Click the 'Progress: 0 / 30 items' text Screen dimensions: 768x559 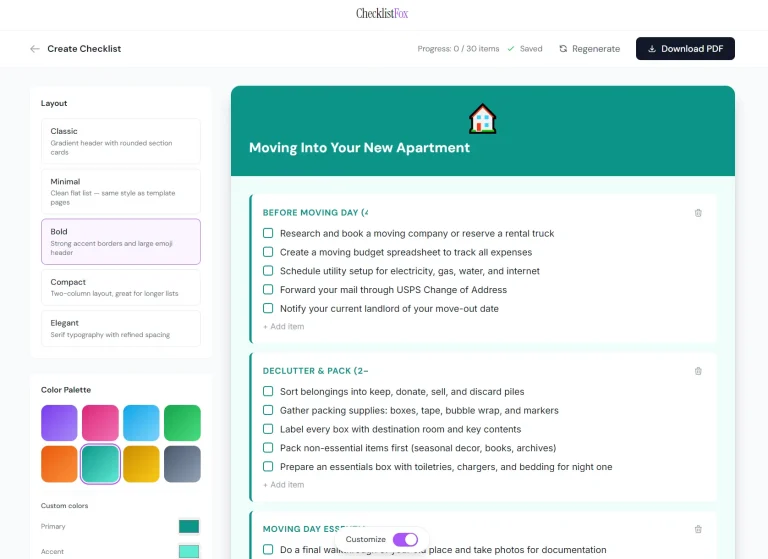point(458,49)
